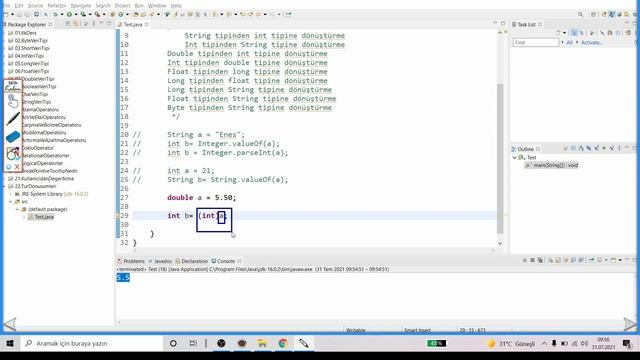The height and width of the screenshot is (360, 640).
Task: Select Test.java in Package Explorer
Action: (44, 217)
